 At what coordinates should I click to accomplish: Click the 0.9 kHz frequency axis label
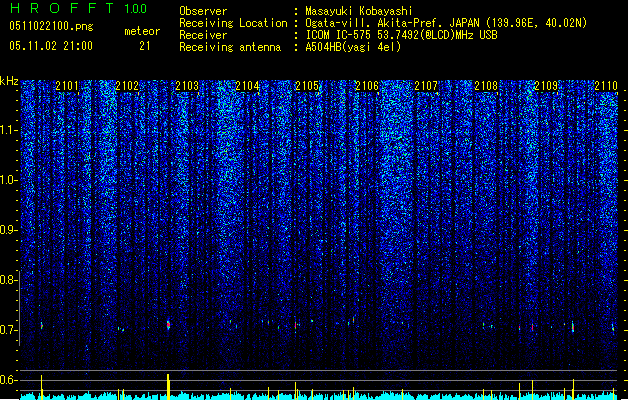pos(9,230)
